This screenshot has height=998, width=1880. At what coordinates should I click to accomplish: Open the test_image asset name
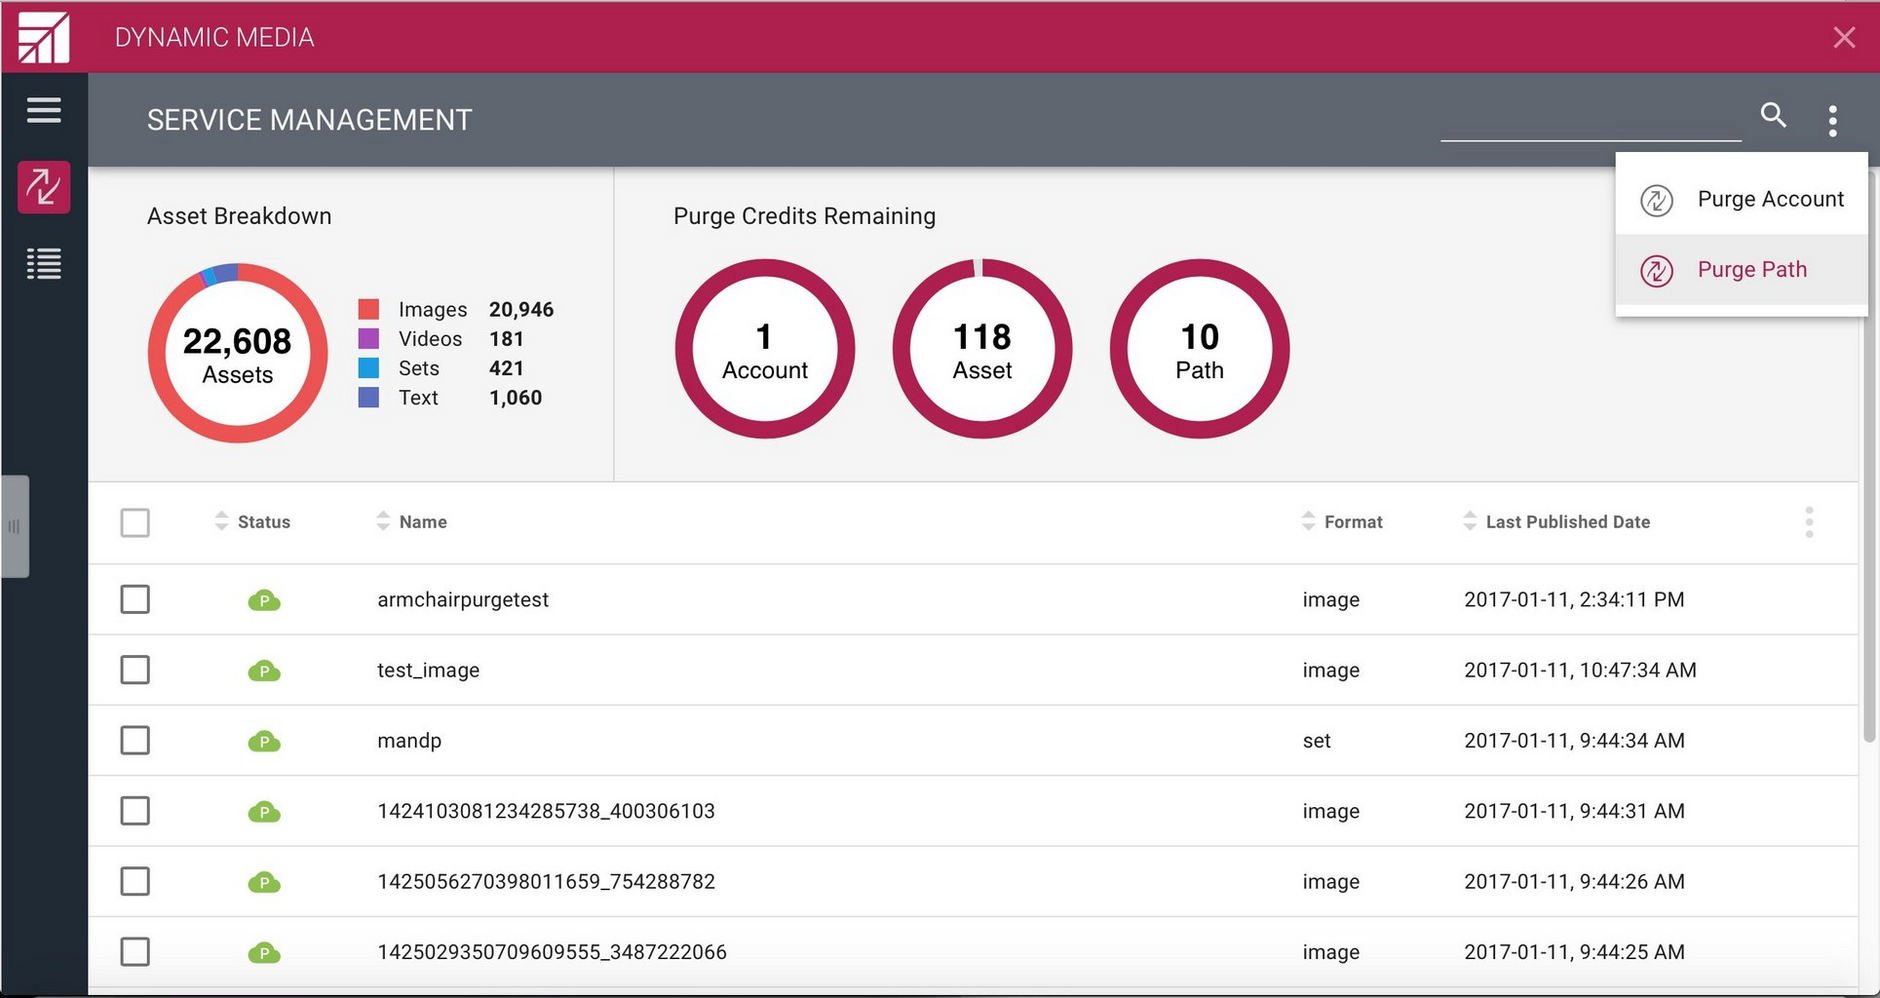click(428, 670)
